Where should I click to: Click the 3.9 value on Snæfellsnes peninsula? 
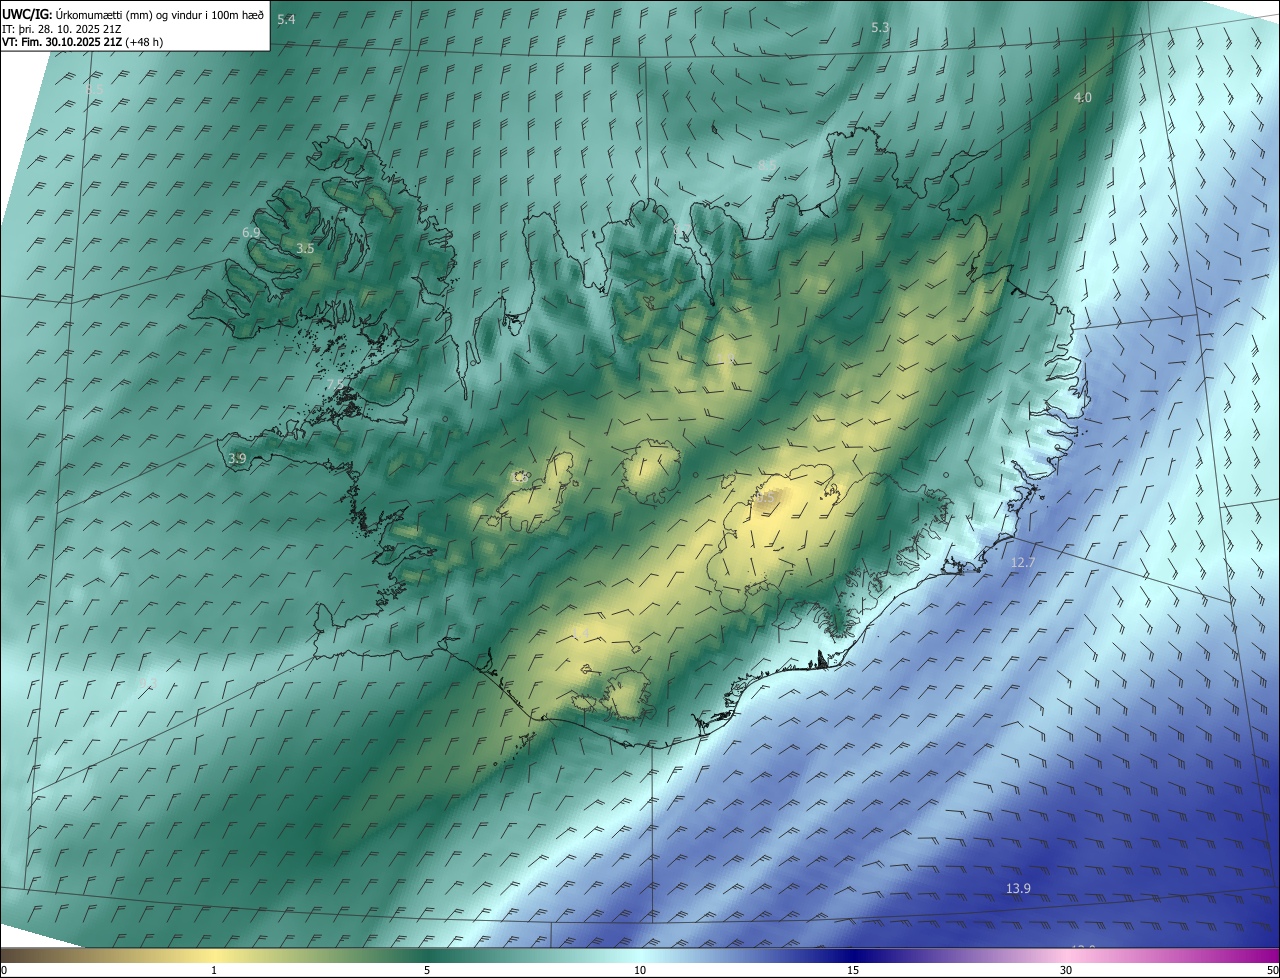[x=237, y=458]
